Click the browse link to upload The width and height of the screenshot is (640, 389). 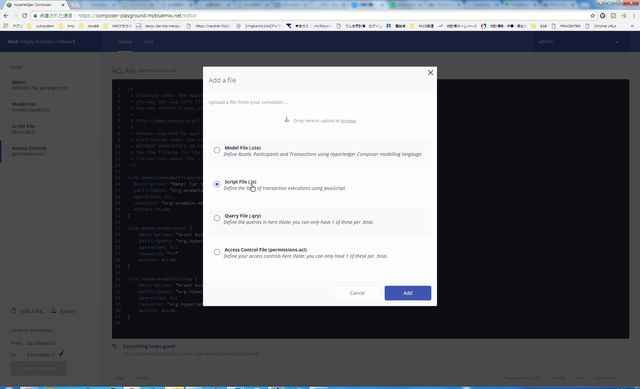(348, 121)
